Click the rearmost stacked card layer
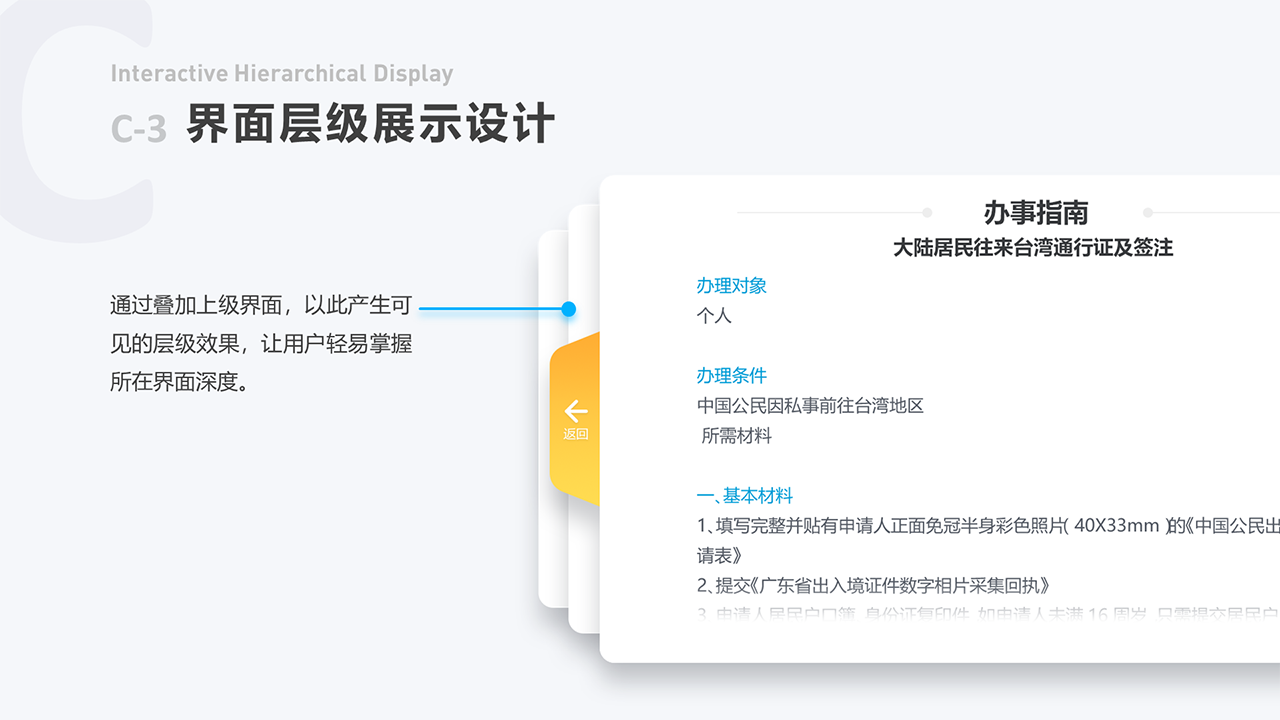Viewport: 1280px width, 720px height. [553, 418]
